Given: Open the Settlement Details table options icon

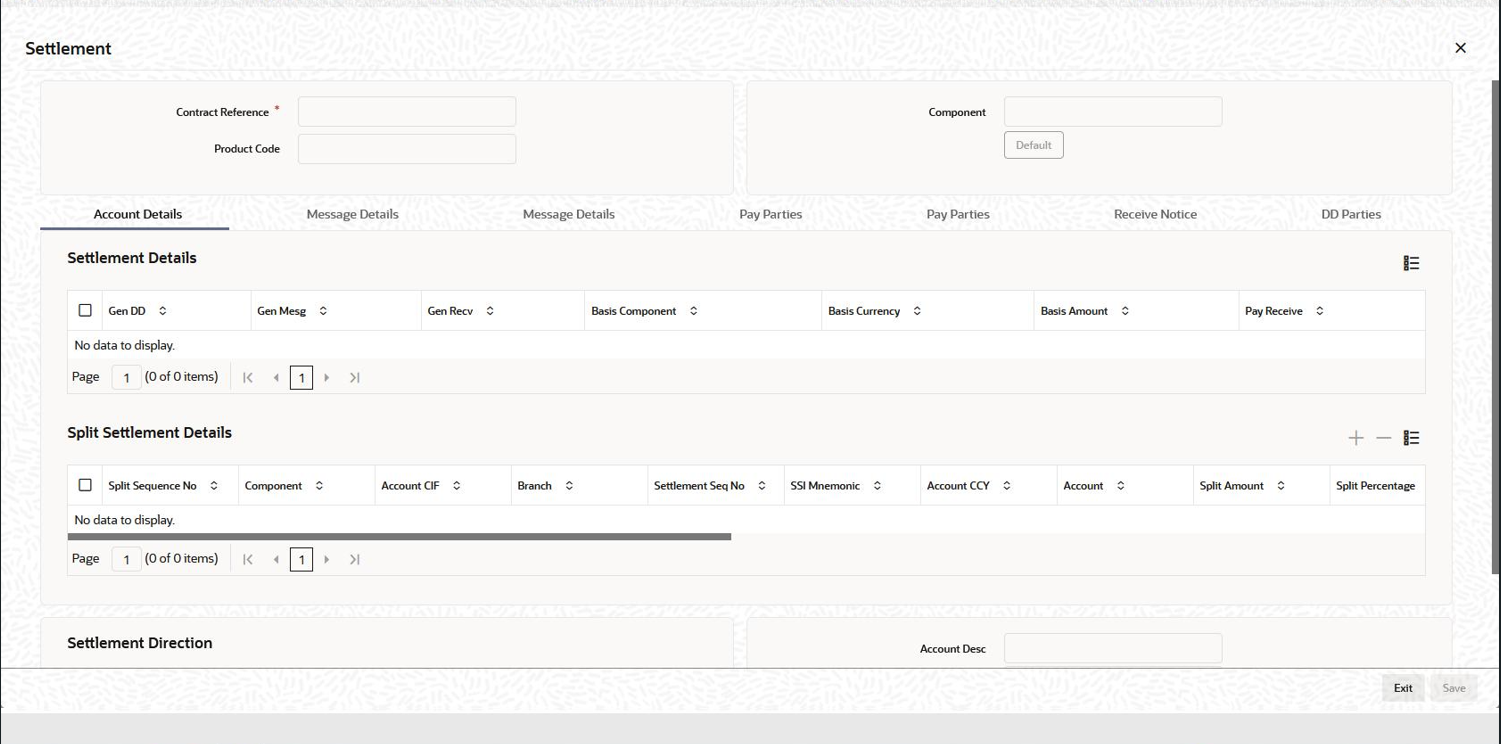Looking at the screenshot, I should tap(1411, 262).
